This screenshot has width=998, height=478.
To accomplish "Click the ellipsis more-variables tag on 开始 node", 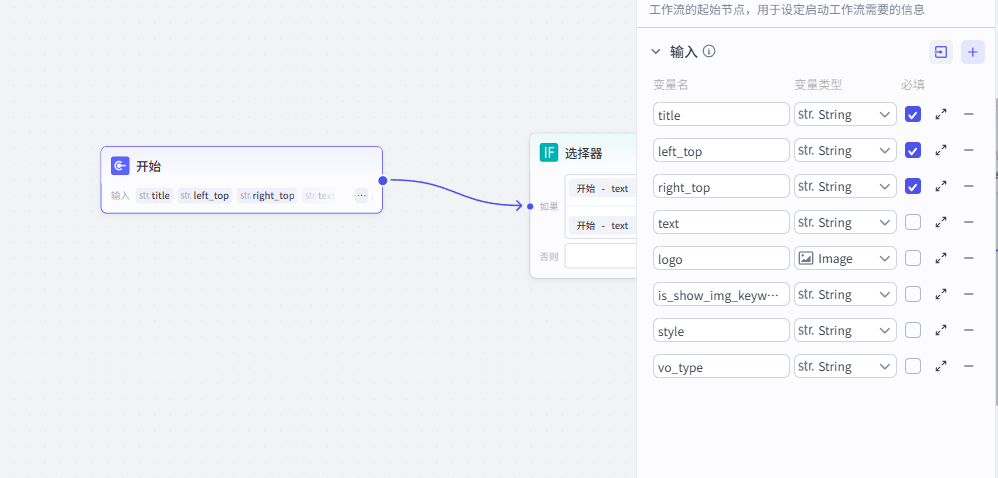I will pyautogui.click(x=361, y=196).
